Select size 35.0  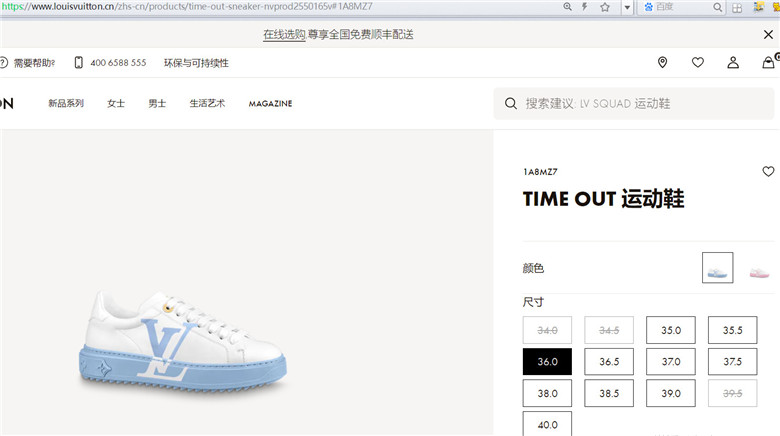(x=671, y=330)
